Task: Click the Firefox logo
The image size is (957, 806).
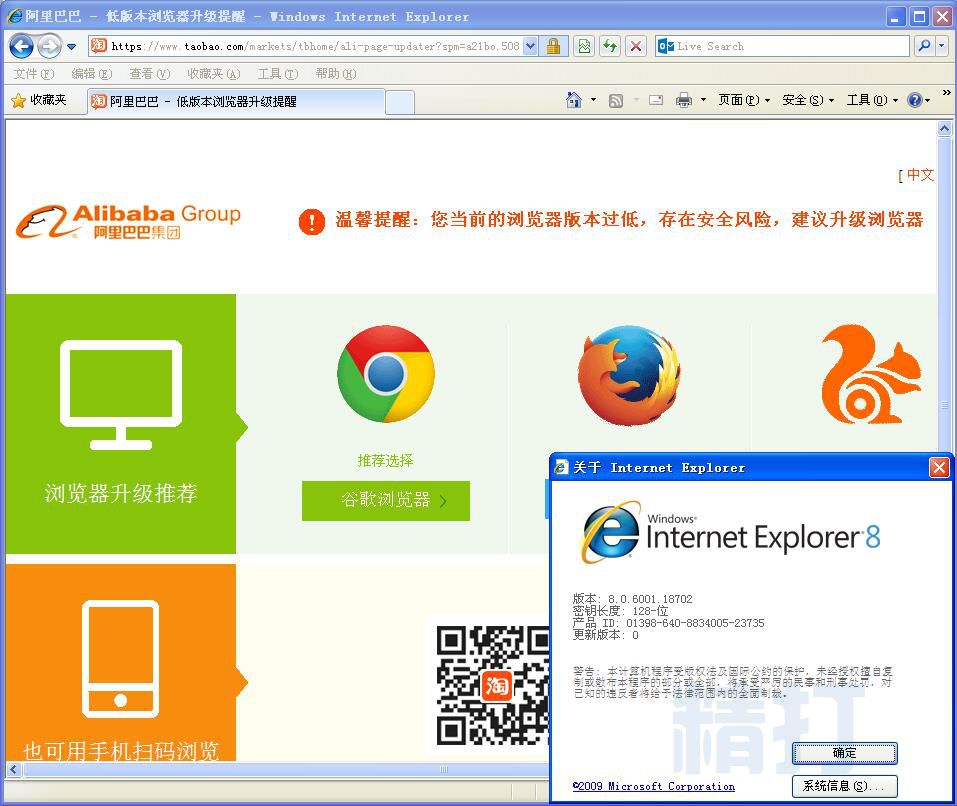Action: [x=629, y=375]
